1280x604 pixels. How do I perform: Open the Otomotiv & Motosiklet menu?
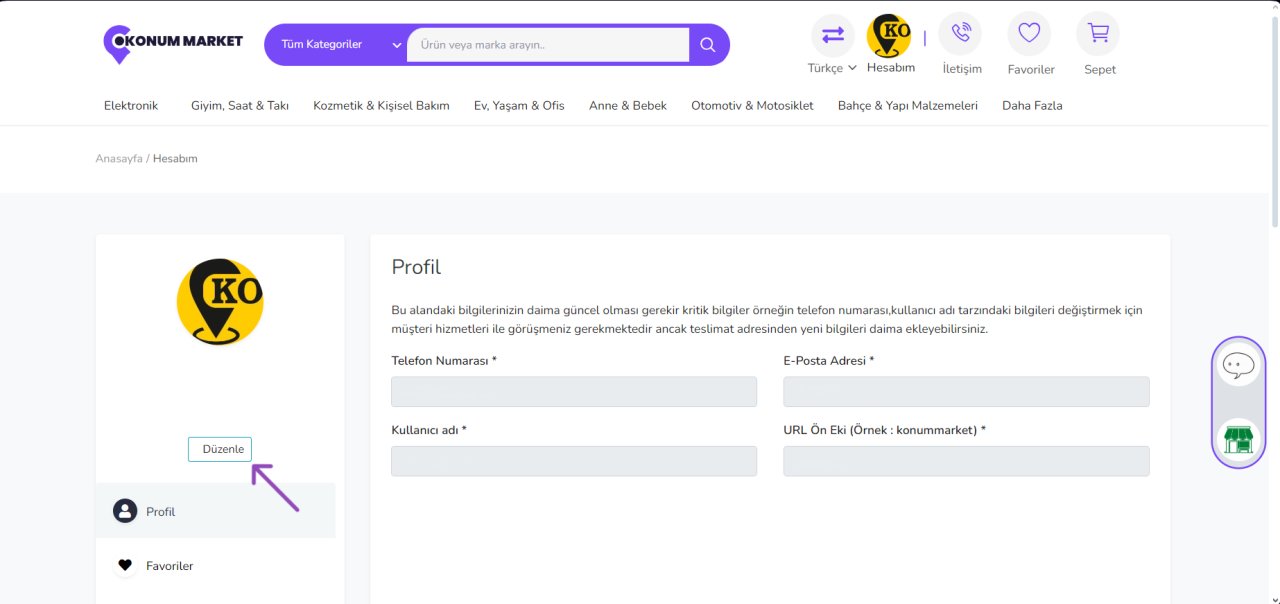[752, 105]
